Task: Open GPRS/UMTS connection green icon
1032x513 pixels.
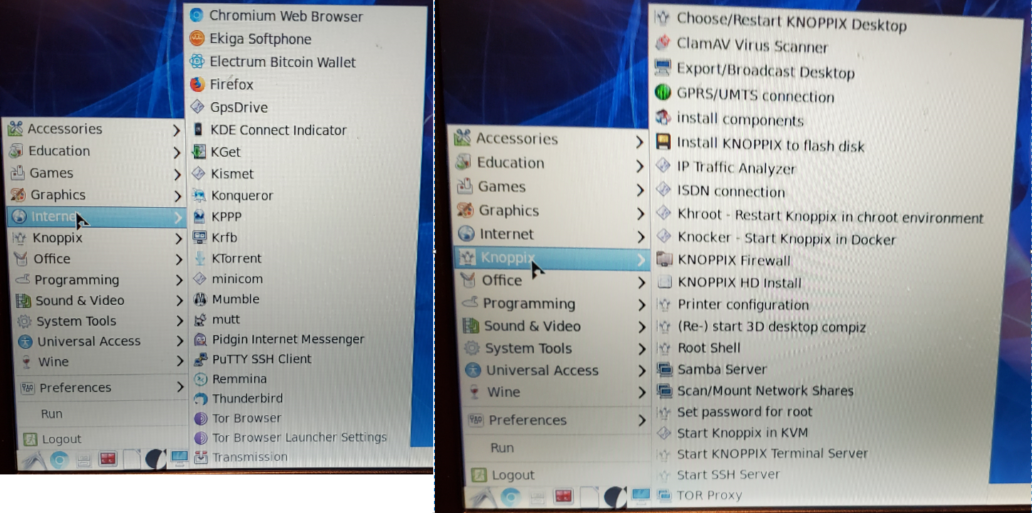Action: pyautogui.click(x=663, y=93)
